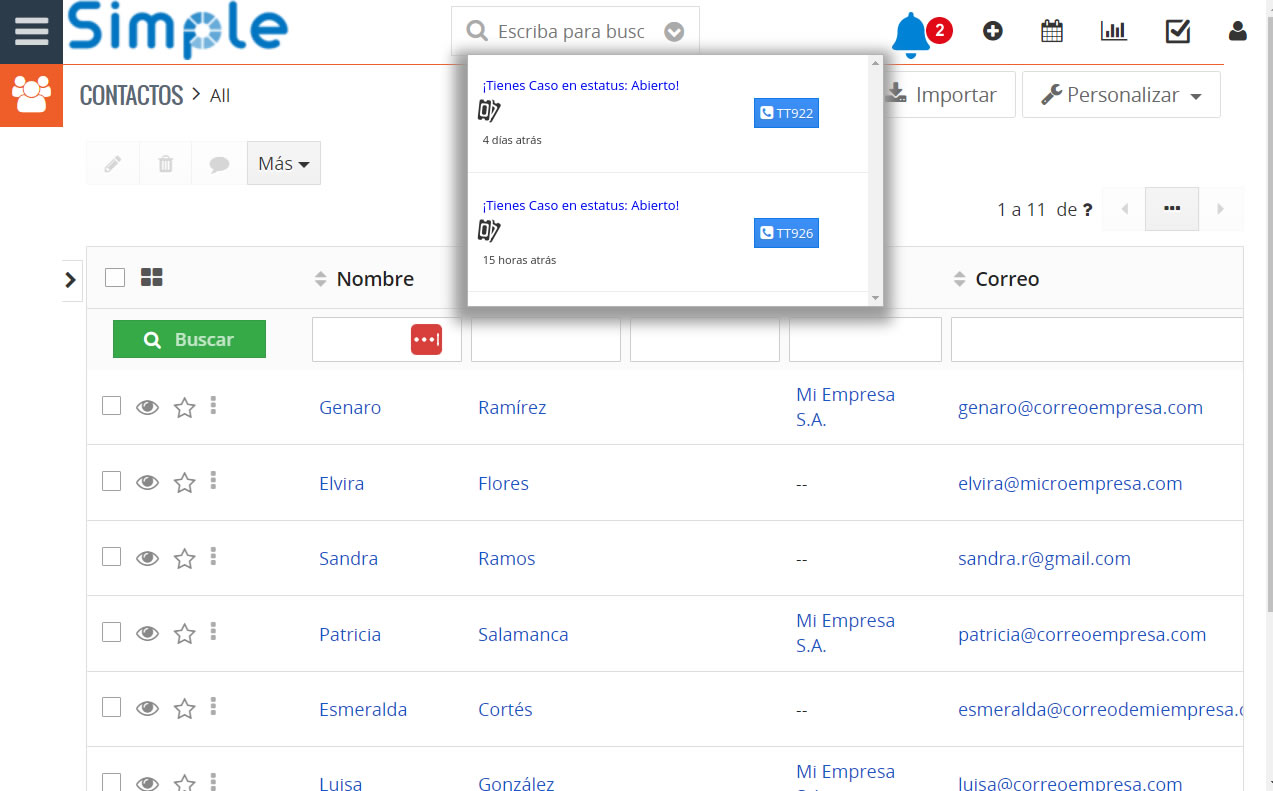This screenshot has height=791, width=1273.
Task: Open email genaro@correoempresa.com
Action: tap(1080, 407)
